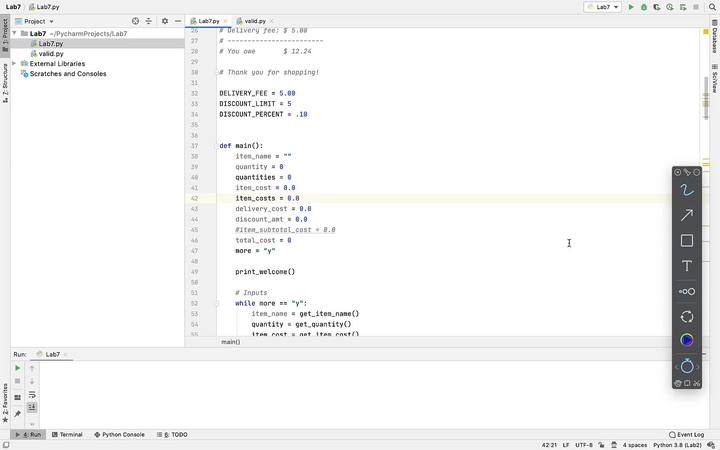The image size is (720, 450).
Task: Select the arrow annotation tool
Action: click(x=687, y=215)
